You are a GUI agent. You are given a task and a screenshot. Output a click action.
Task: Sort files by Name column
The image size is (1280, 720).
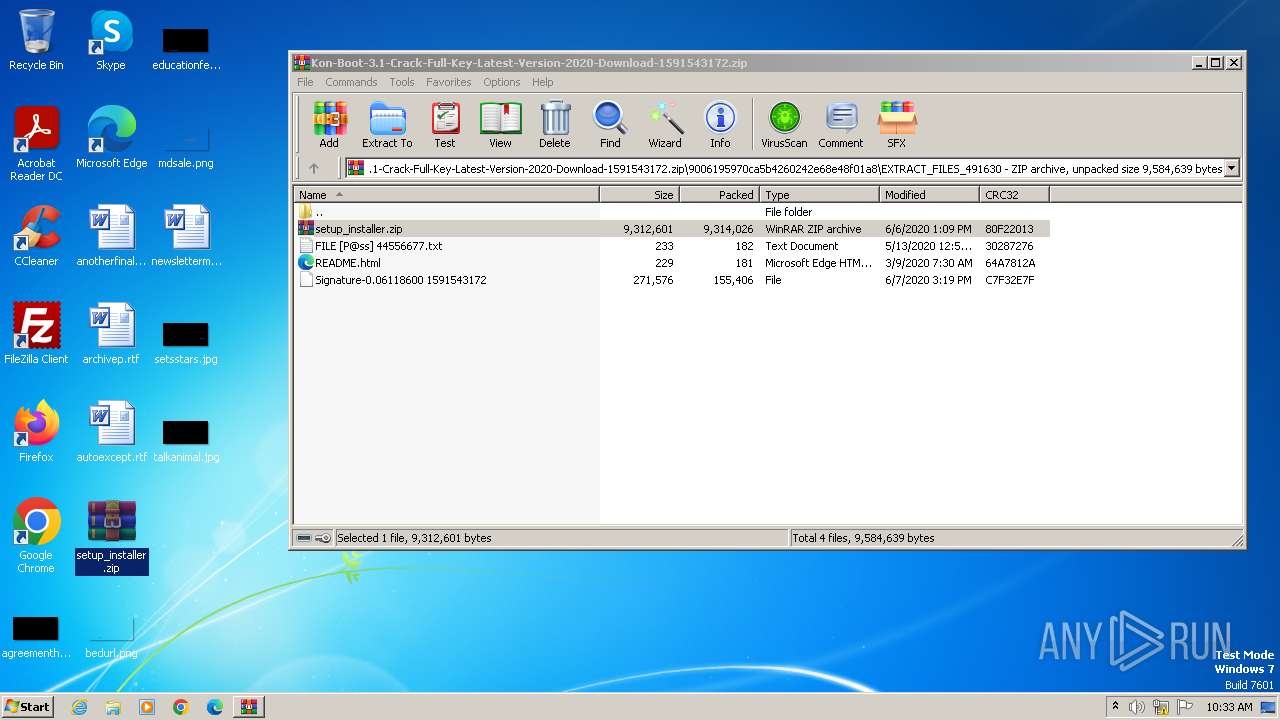click(446, 195)
